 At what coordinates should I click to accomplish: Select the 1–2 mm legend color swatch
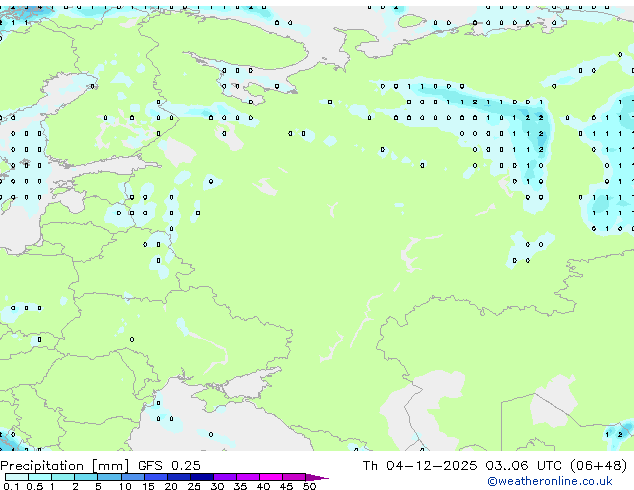[63, 477]
